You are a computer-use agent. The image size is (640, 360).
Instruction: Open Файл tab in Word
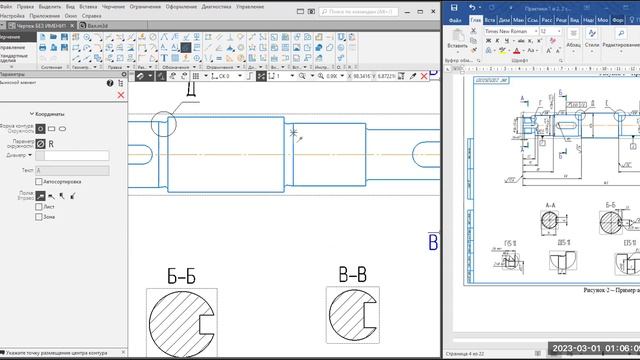[455, 20]
